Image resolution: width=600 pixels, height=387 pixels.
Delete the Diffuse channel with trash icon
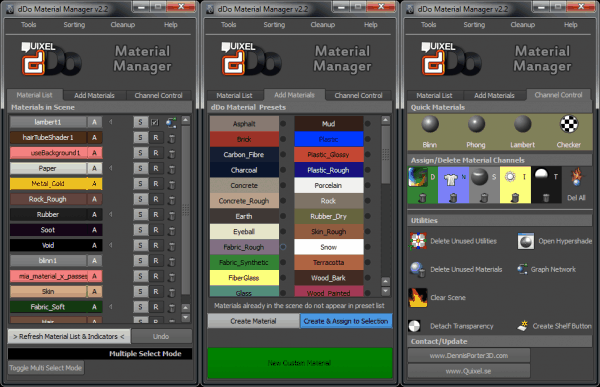pos(422,198)
